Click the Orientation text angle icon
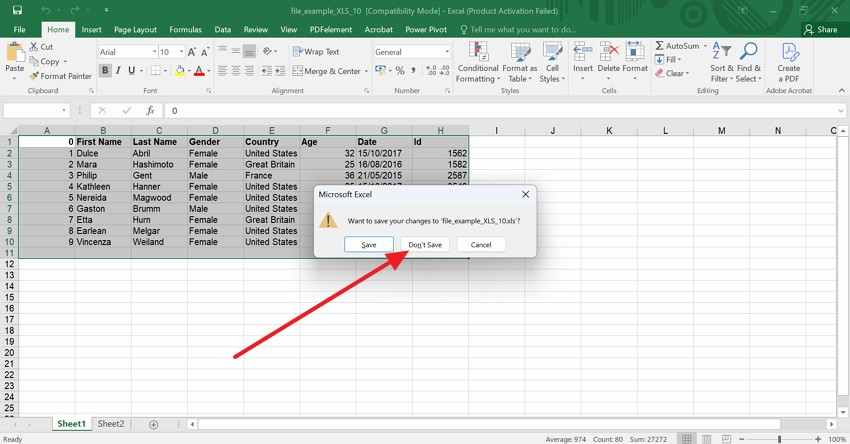Image resolution: width=850 pixels, height=444 pixels. click(x=267, y=52)
